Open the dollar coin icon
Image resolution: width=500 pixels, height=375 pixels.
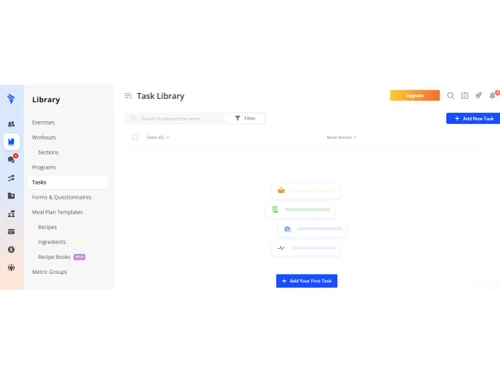tap(11, 250)
